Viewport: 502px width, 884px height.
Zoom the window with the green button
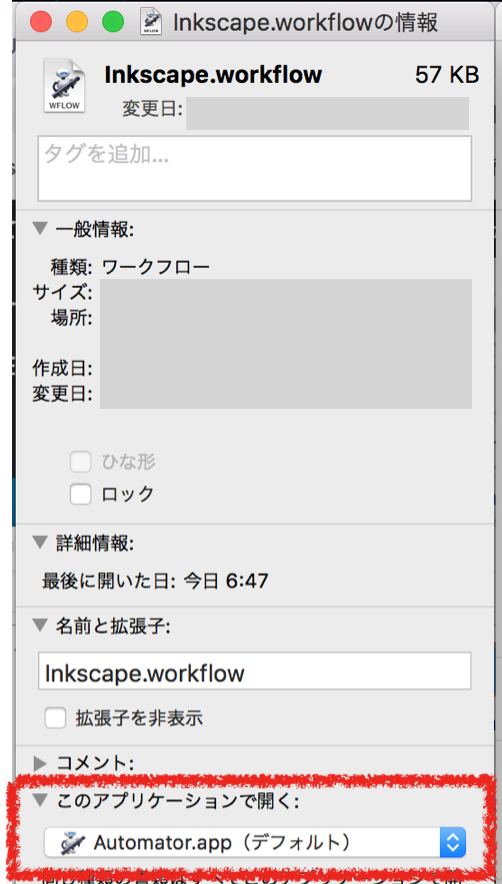(x=113, y=22)
